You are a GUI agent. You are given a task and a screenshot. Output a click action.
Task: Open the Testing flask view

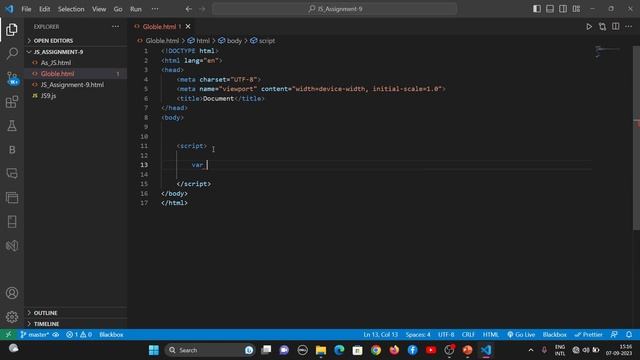point(12,126)
